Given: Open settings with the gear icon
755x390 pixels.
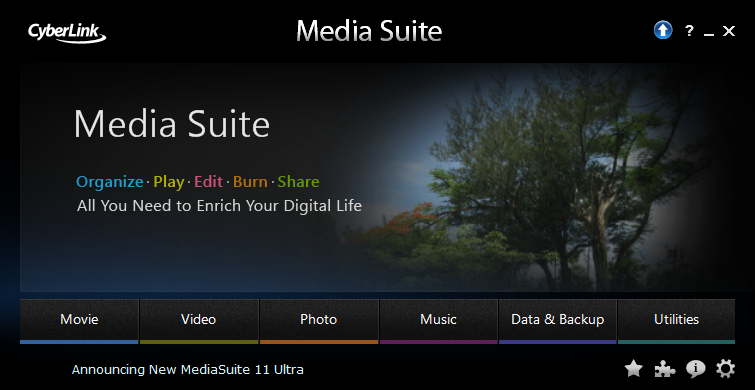Looking at the screenshot, I should click(x=725, y=369).
